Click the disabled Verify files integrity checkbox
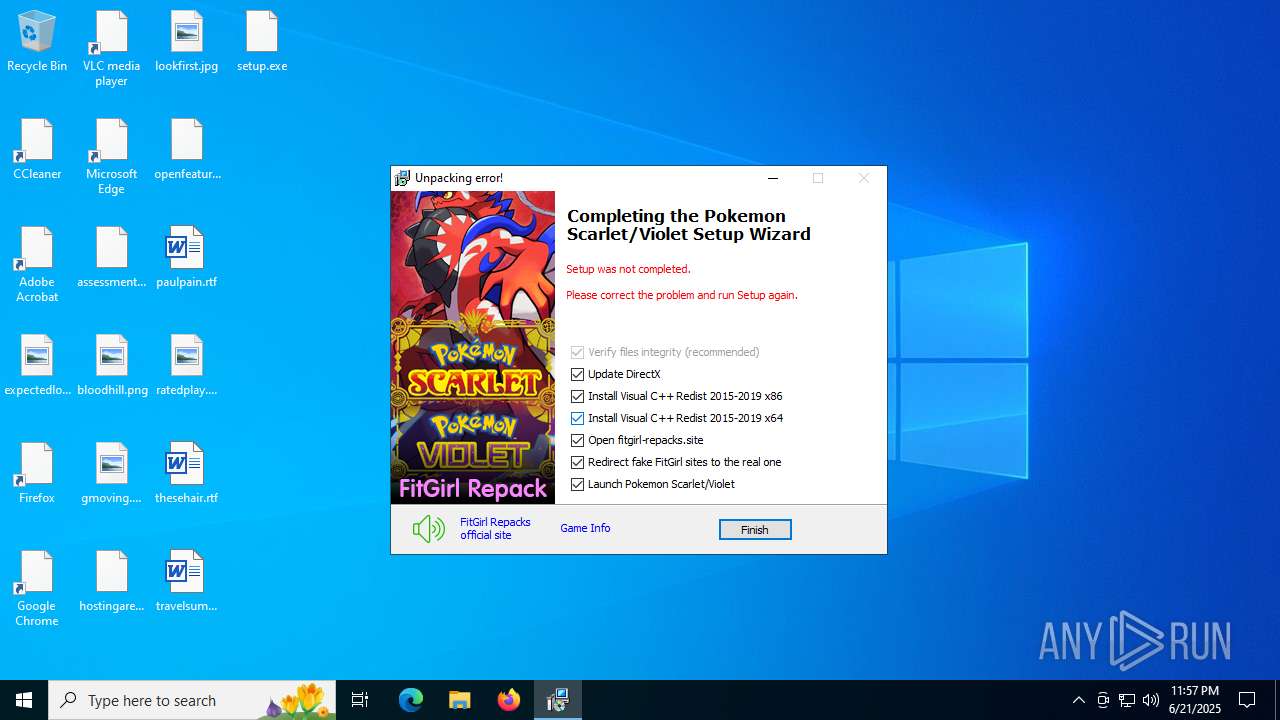The image size is (1280, 720). (577, 352)
